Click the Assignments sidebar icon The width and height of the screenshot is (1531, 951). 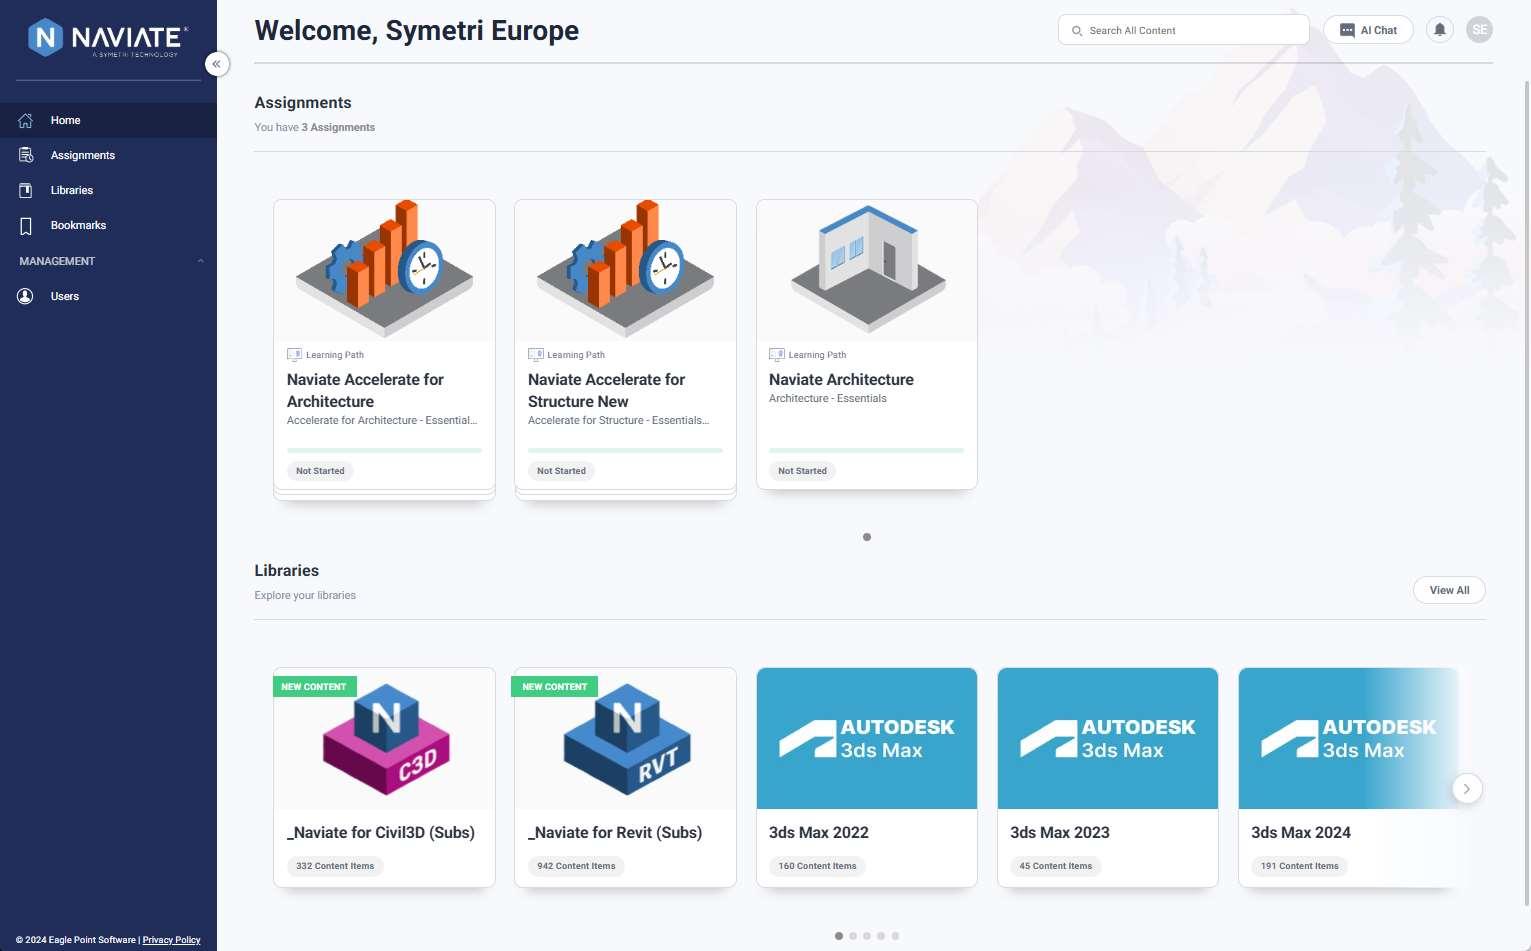pos(26,156)
